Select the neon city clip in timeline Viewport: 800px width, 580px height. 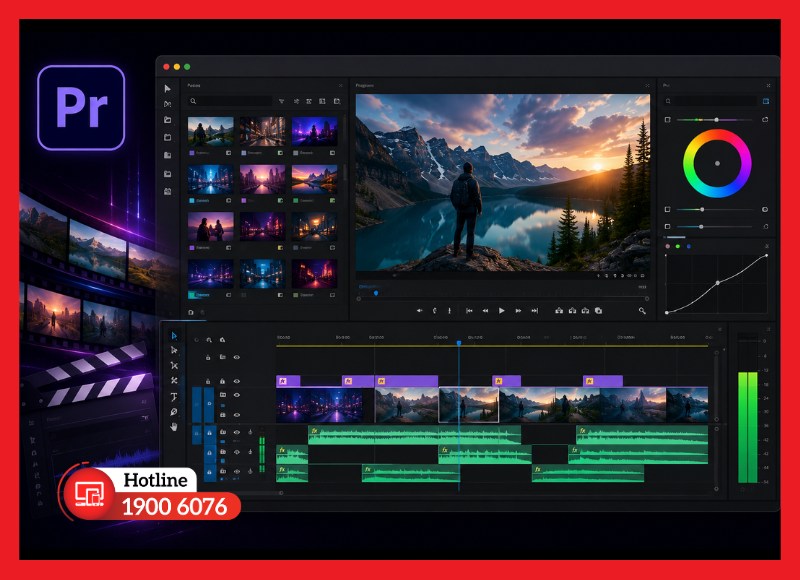tap(319, 405)
